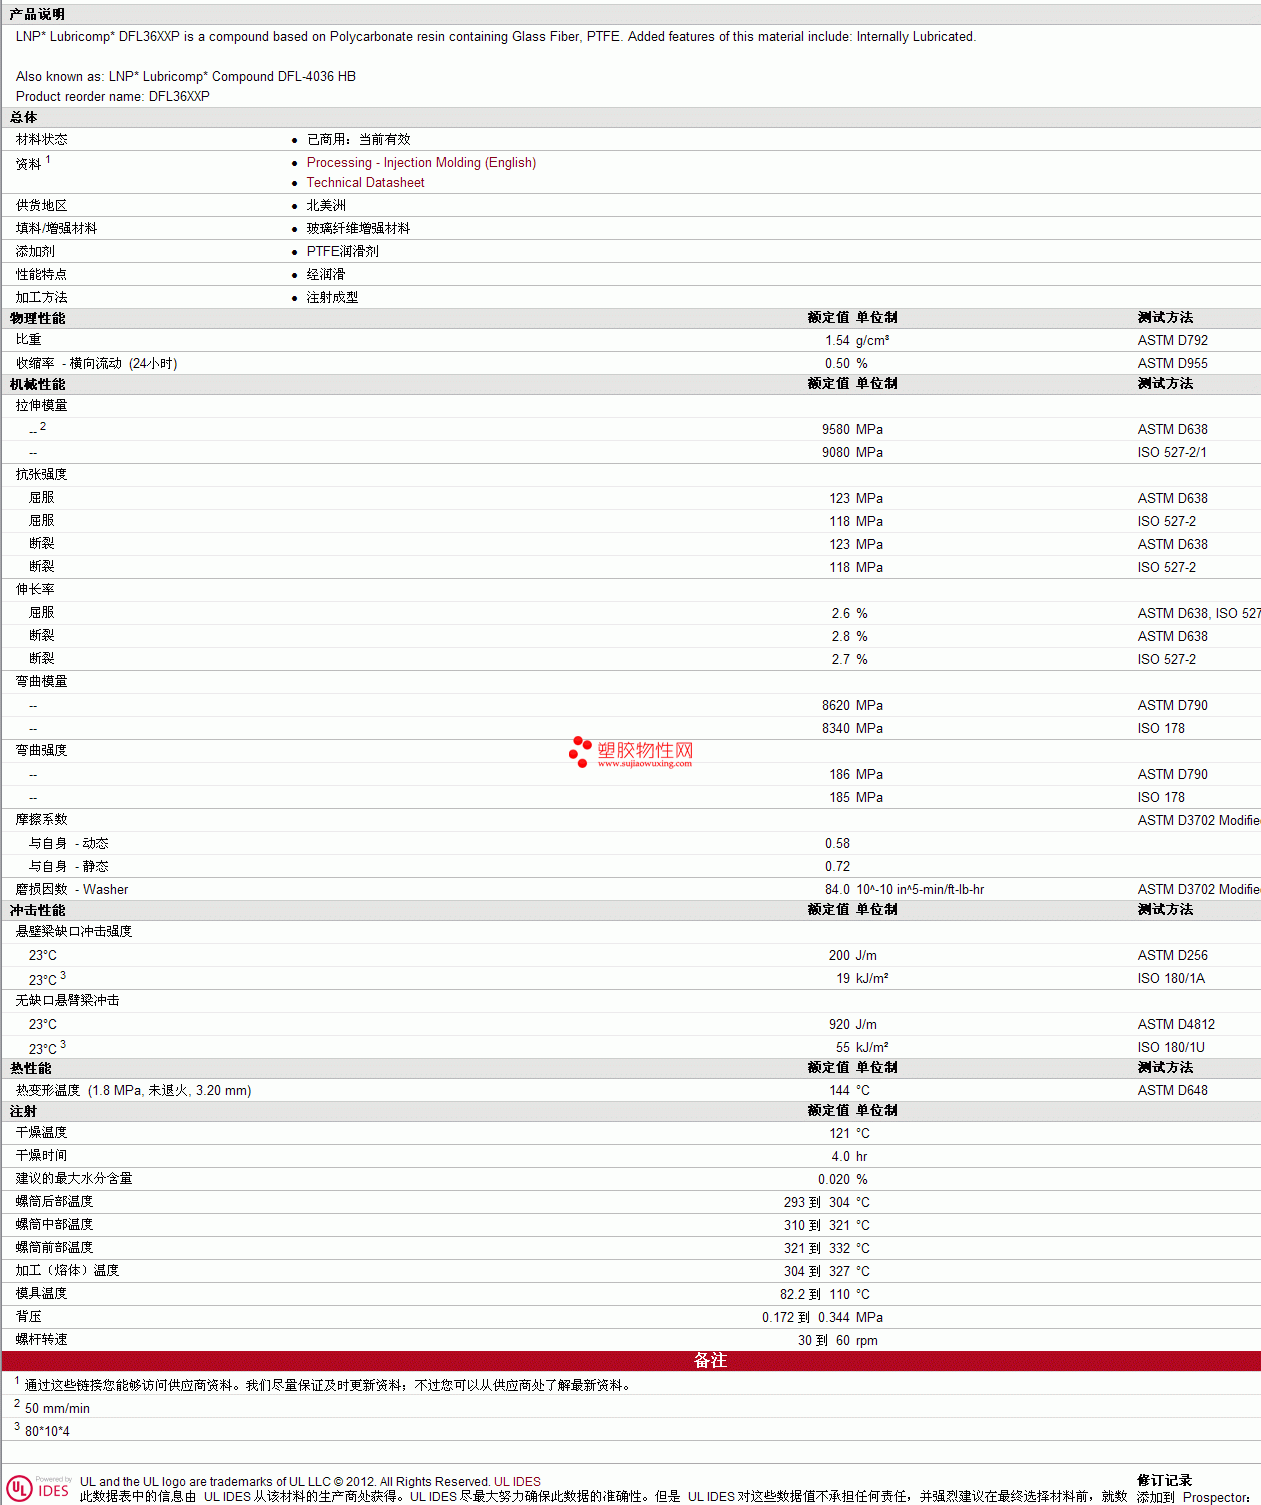Click the 抗张强度 row label
The height and width of the screenshot is (1505, 1261).
pos(41,474)
